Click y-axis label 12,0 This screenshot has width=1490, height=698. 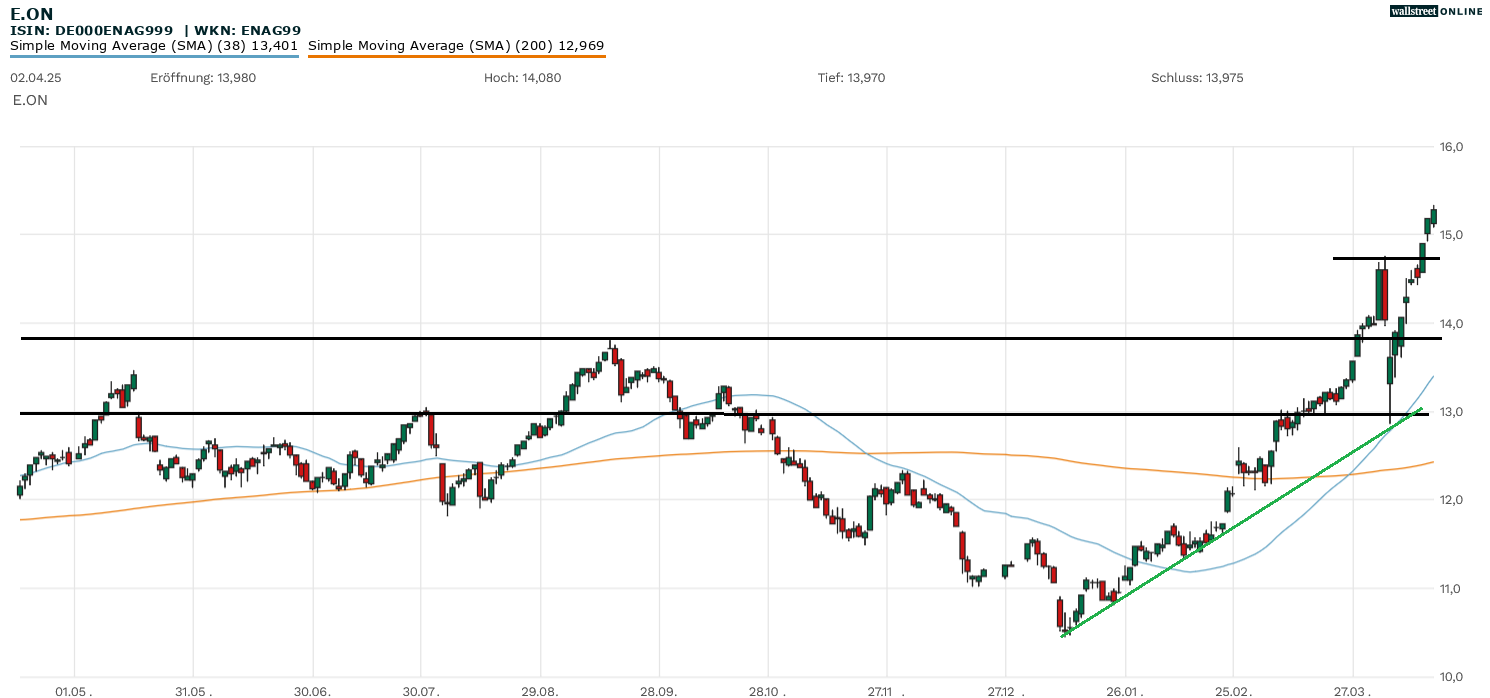[1452, 500]
